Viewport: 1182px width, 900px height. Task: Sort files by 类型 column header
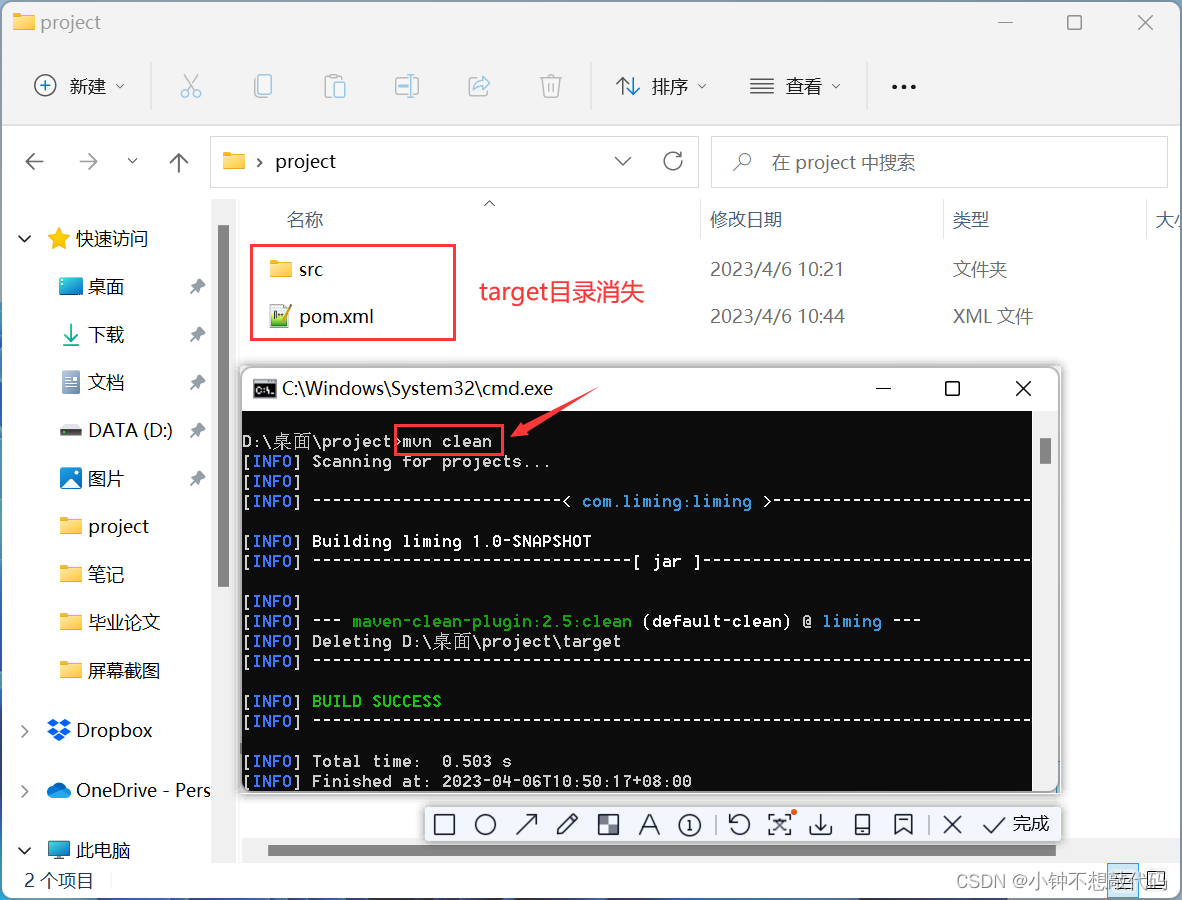coord(970,219)
